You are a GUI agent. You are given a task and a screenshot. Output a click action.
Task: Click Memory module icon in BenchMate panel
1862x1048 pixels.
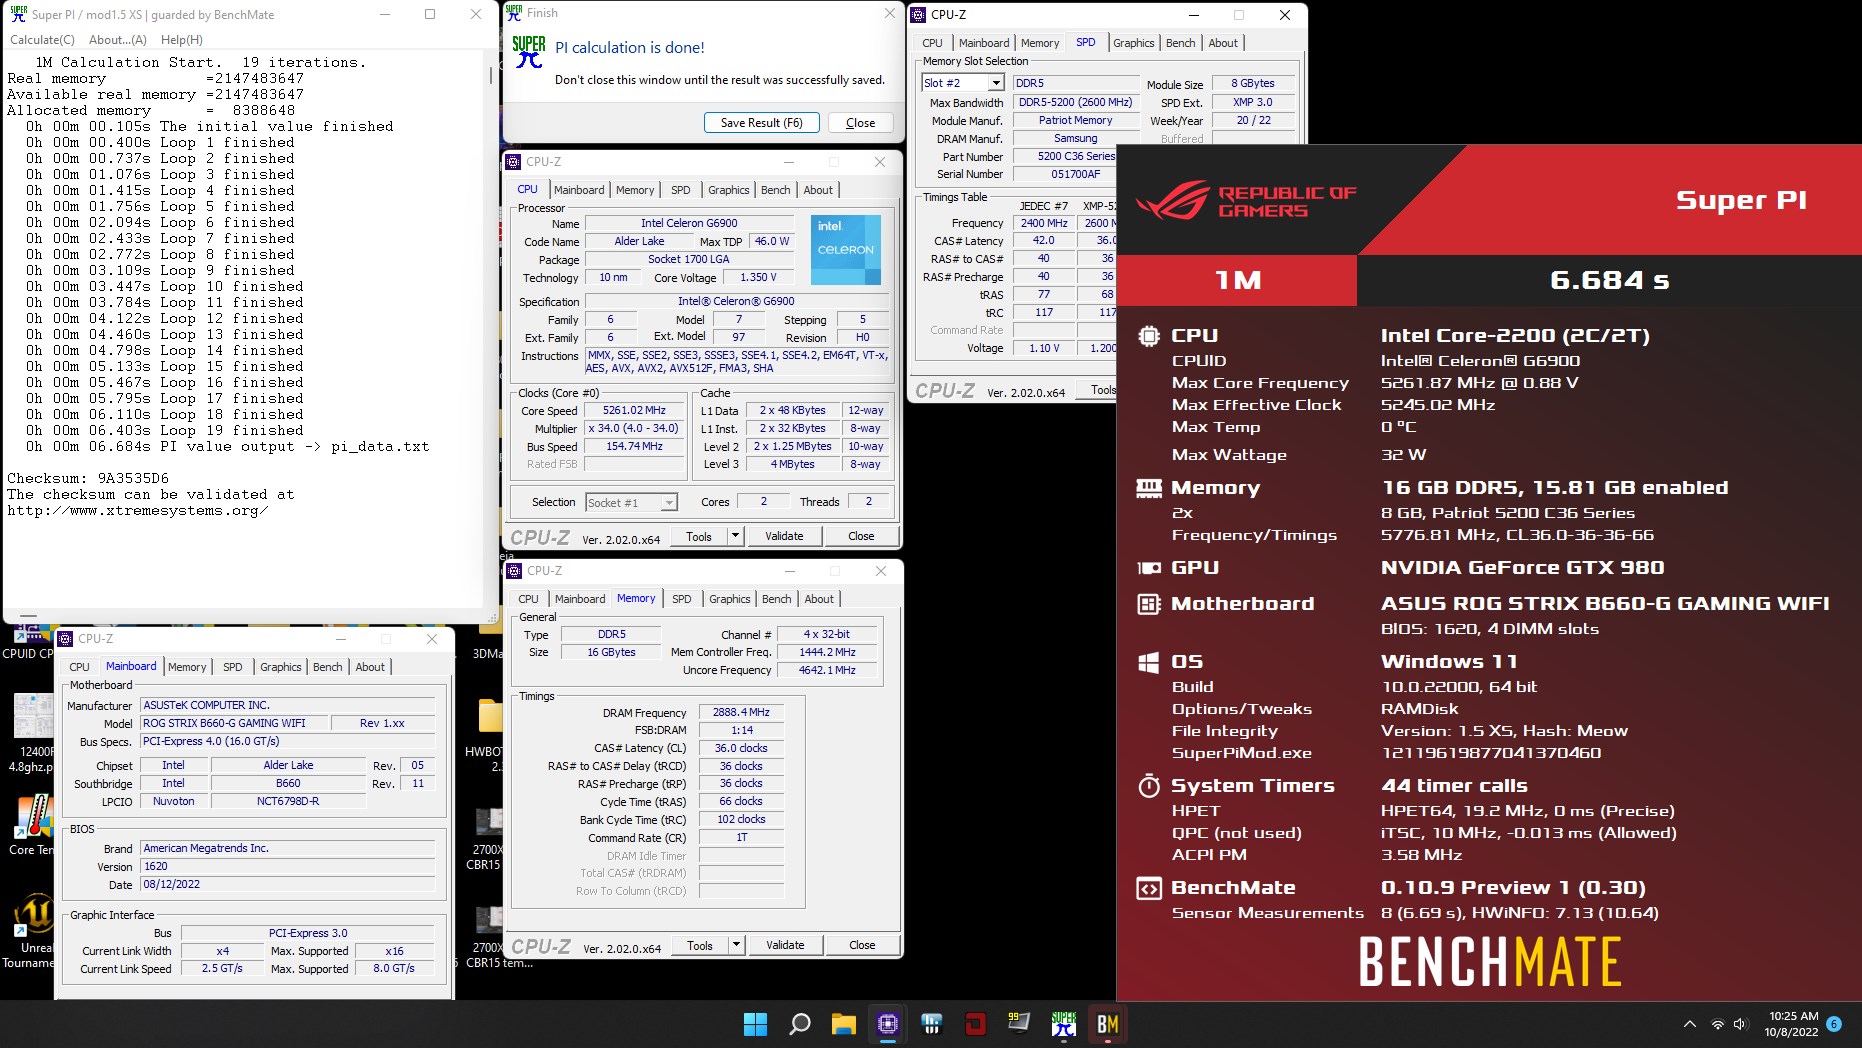(1149, 488)
